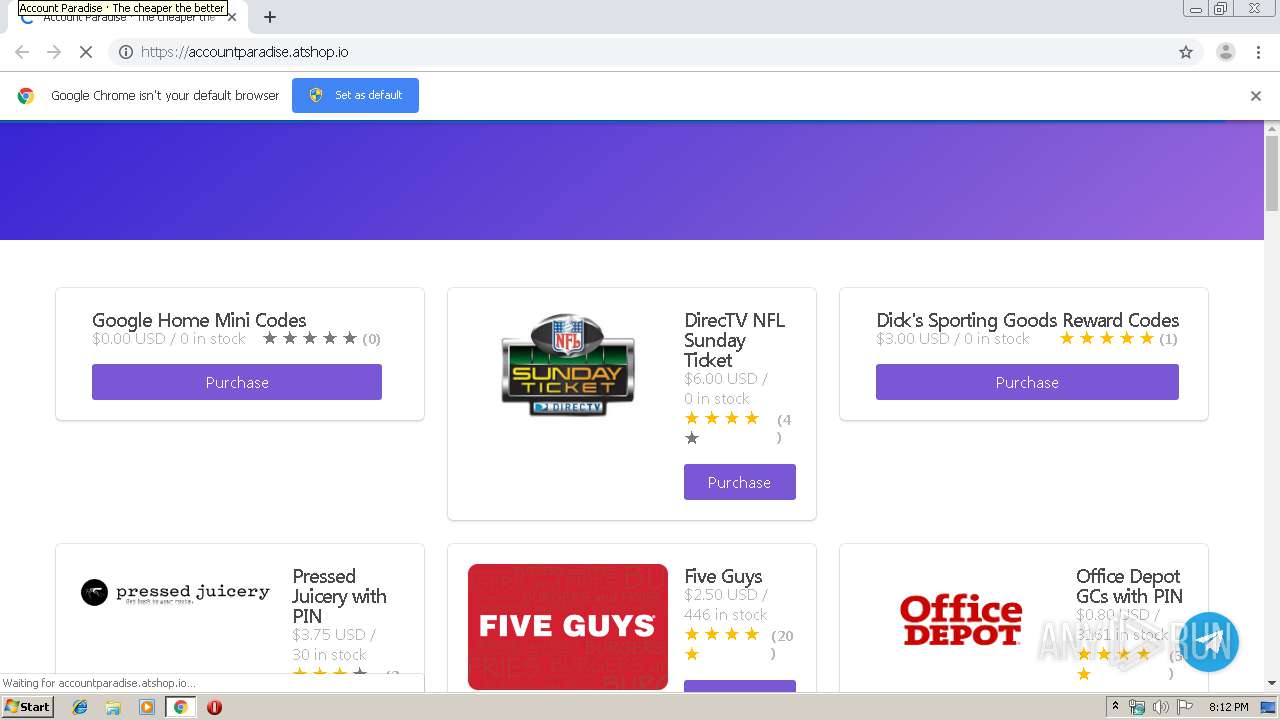Click the Telegram floating chat icon
This screenshot has height=720, width=1280.
(x=1208, y=642)
